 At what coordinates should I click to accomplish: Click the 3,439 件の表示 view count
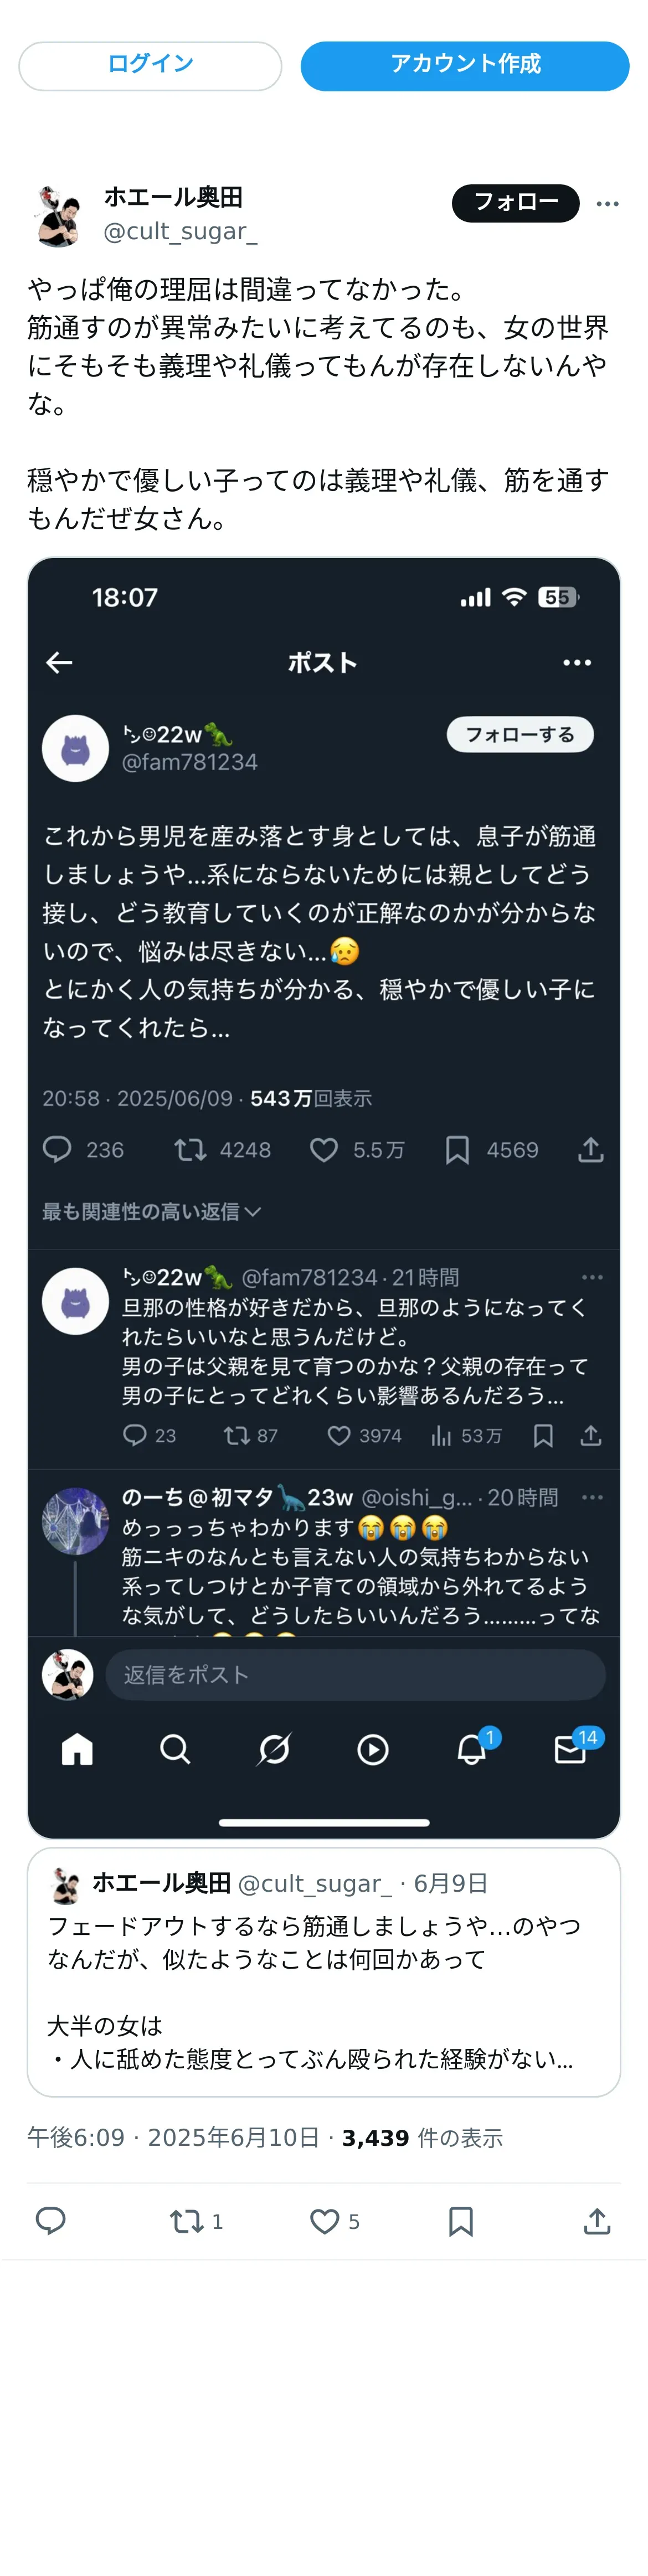422,2137
